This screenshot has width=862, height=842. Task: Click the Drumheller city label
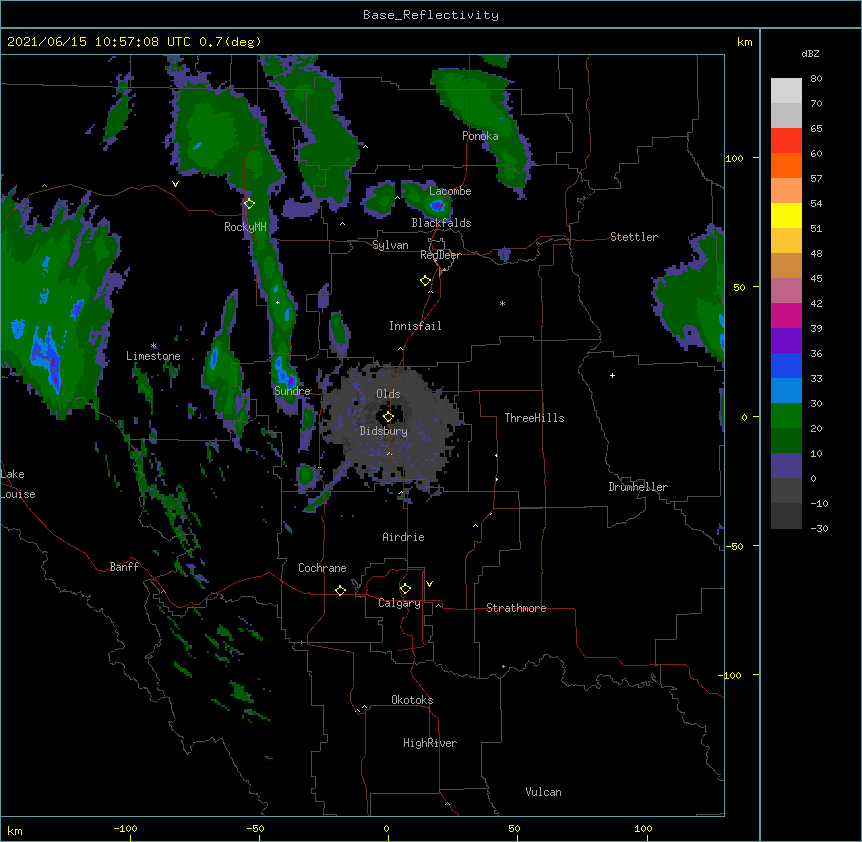(638, 487)
